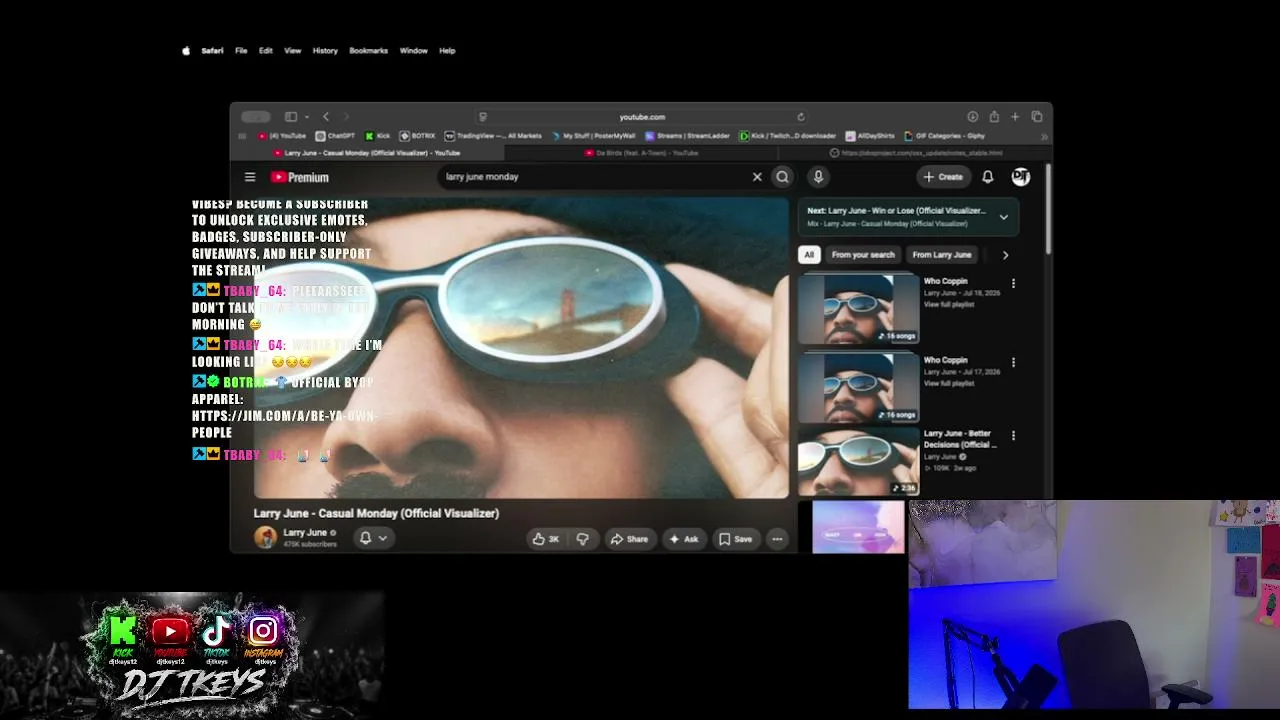1280x720 pixels.
Task: Go to YouTube Premium home logo
Action: pos(299,177)
